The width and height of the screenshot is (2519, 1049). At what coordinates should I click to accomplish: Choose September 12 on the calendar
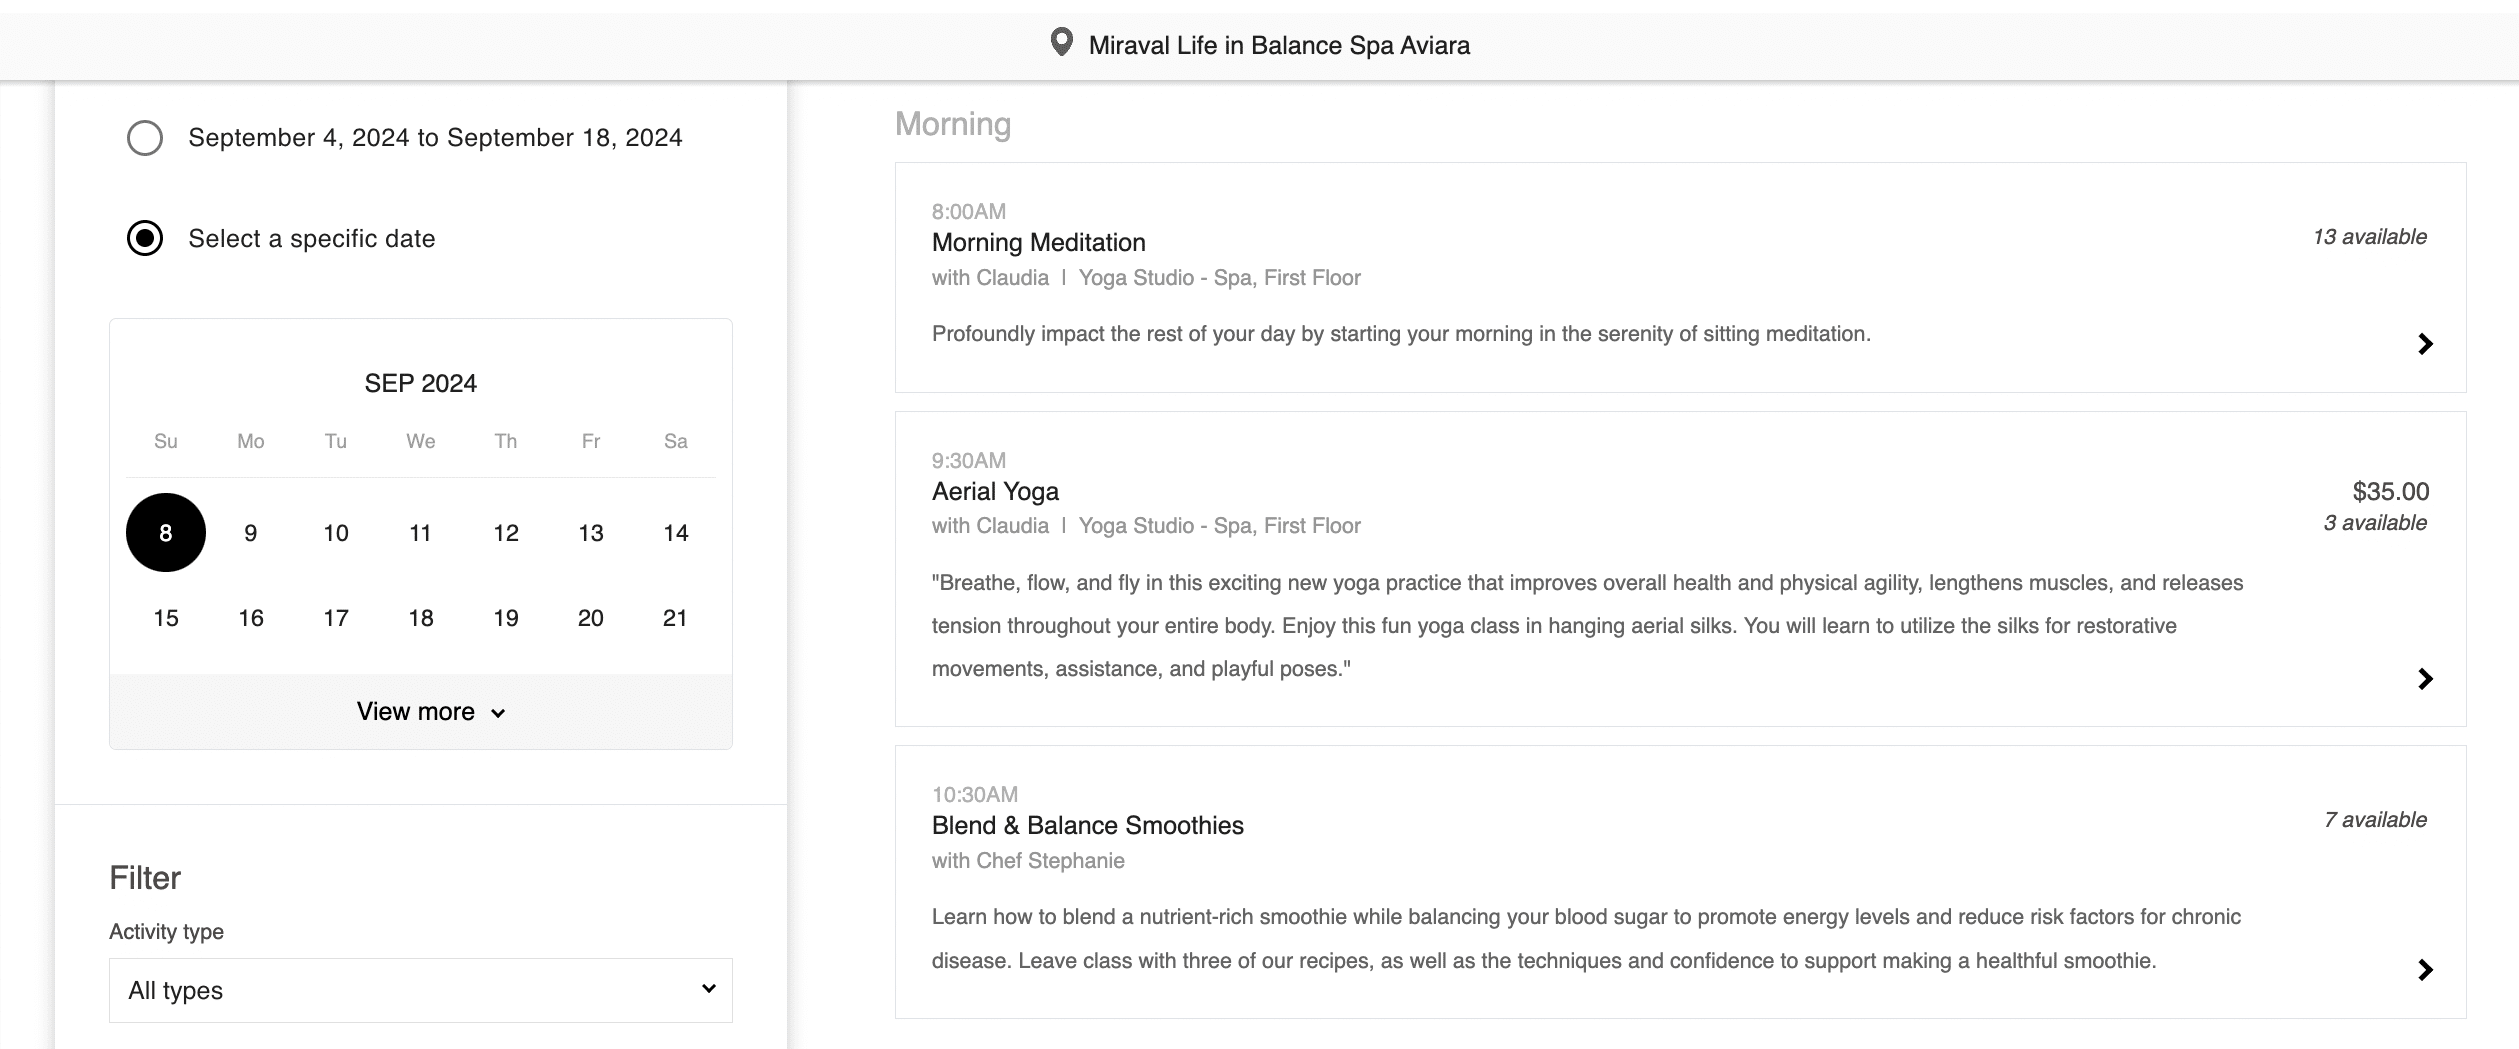coord(506,533)
